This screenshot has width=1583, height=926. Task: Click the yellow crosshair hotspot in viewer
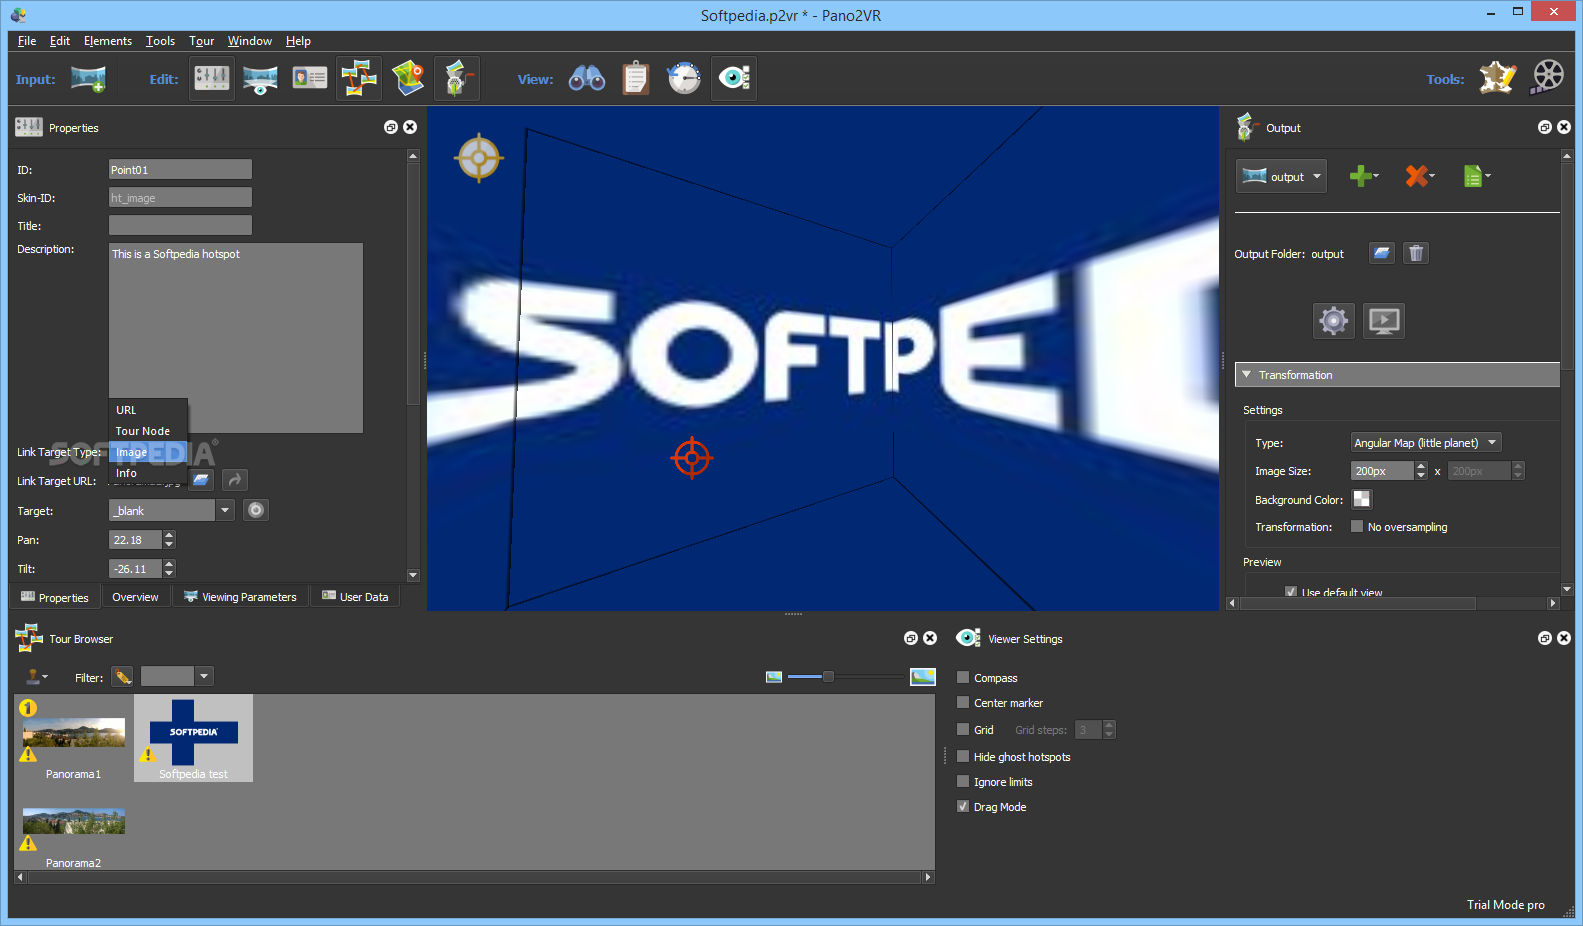pos(479,158)
